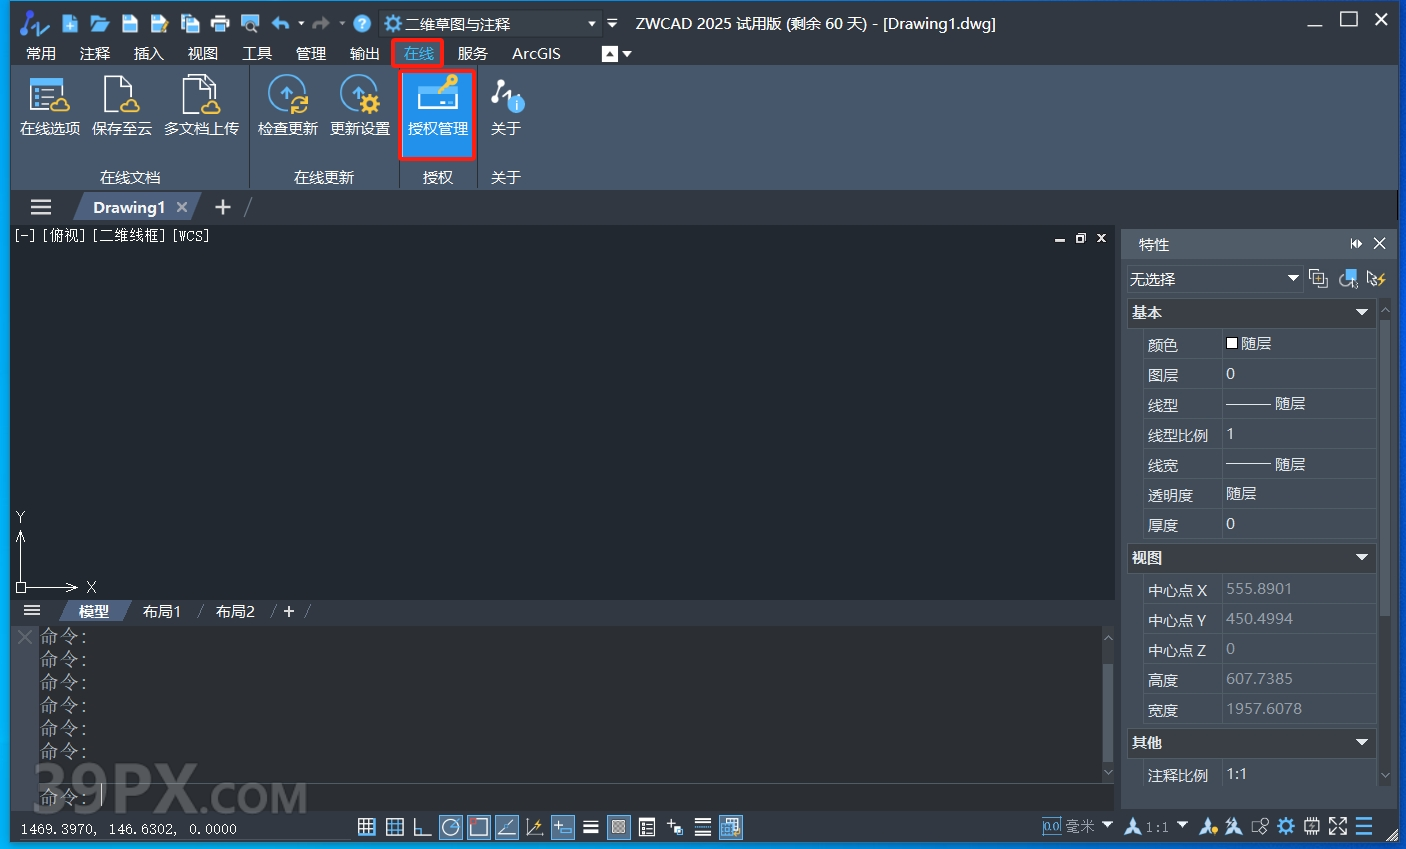Toggle transparency display in the status bar

pyautogui.click(x=619, y=827)
